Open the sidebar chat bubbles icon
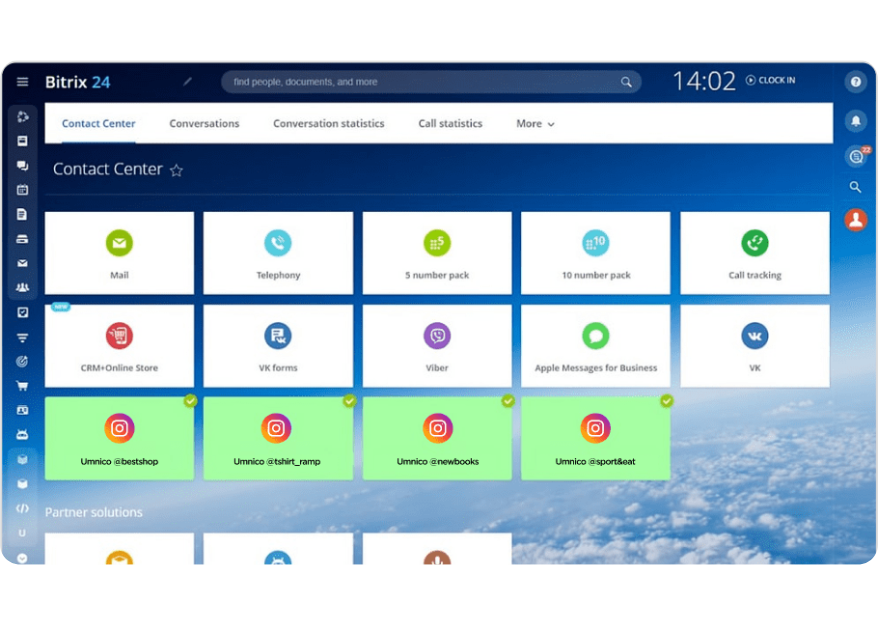879x624 pixels. (x=22, y=165)
